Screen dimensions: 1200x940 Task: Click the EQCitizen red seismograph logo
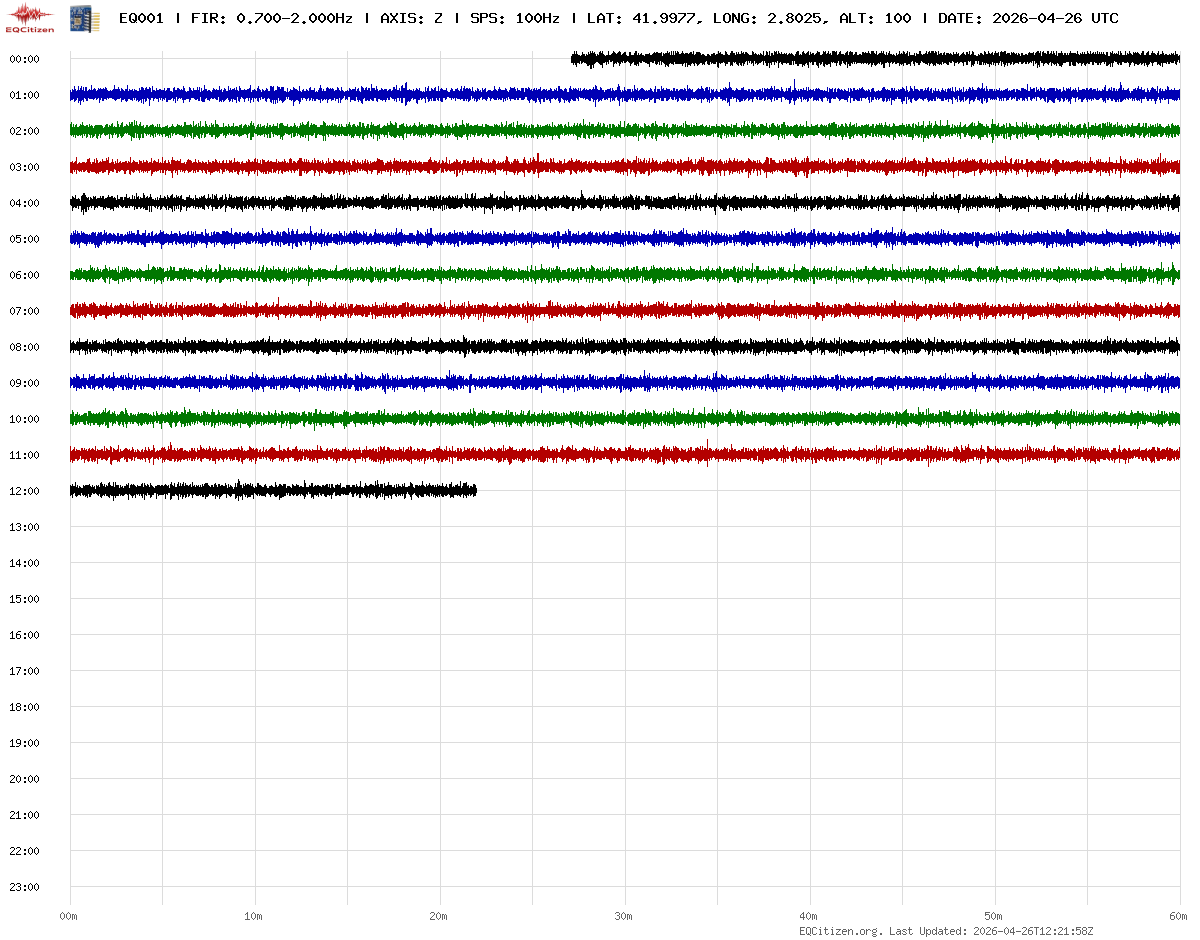[30, 17]
